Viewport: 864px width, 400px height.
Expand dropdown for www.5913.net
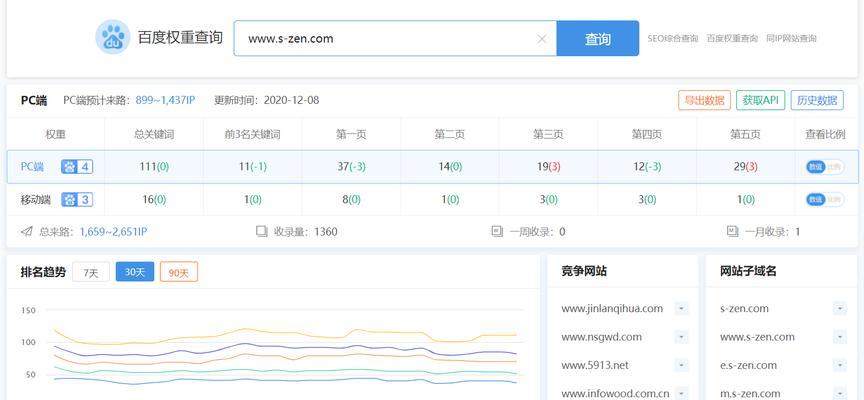pos(682,365)
